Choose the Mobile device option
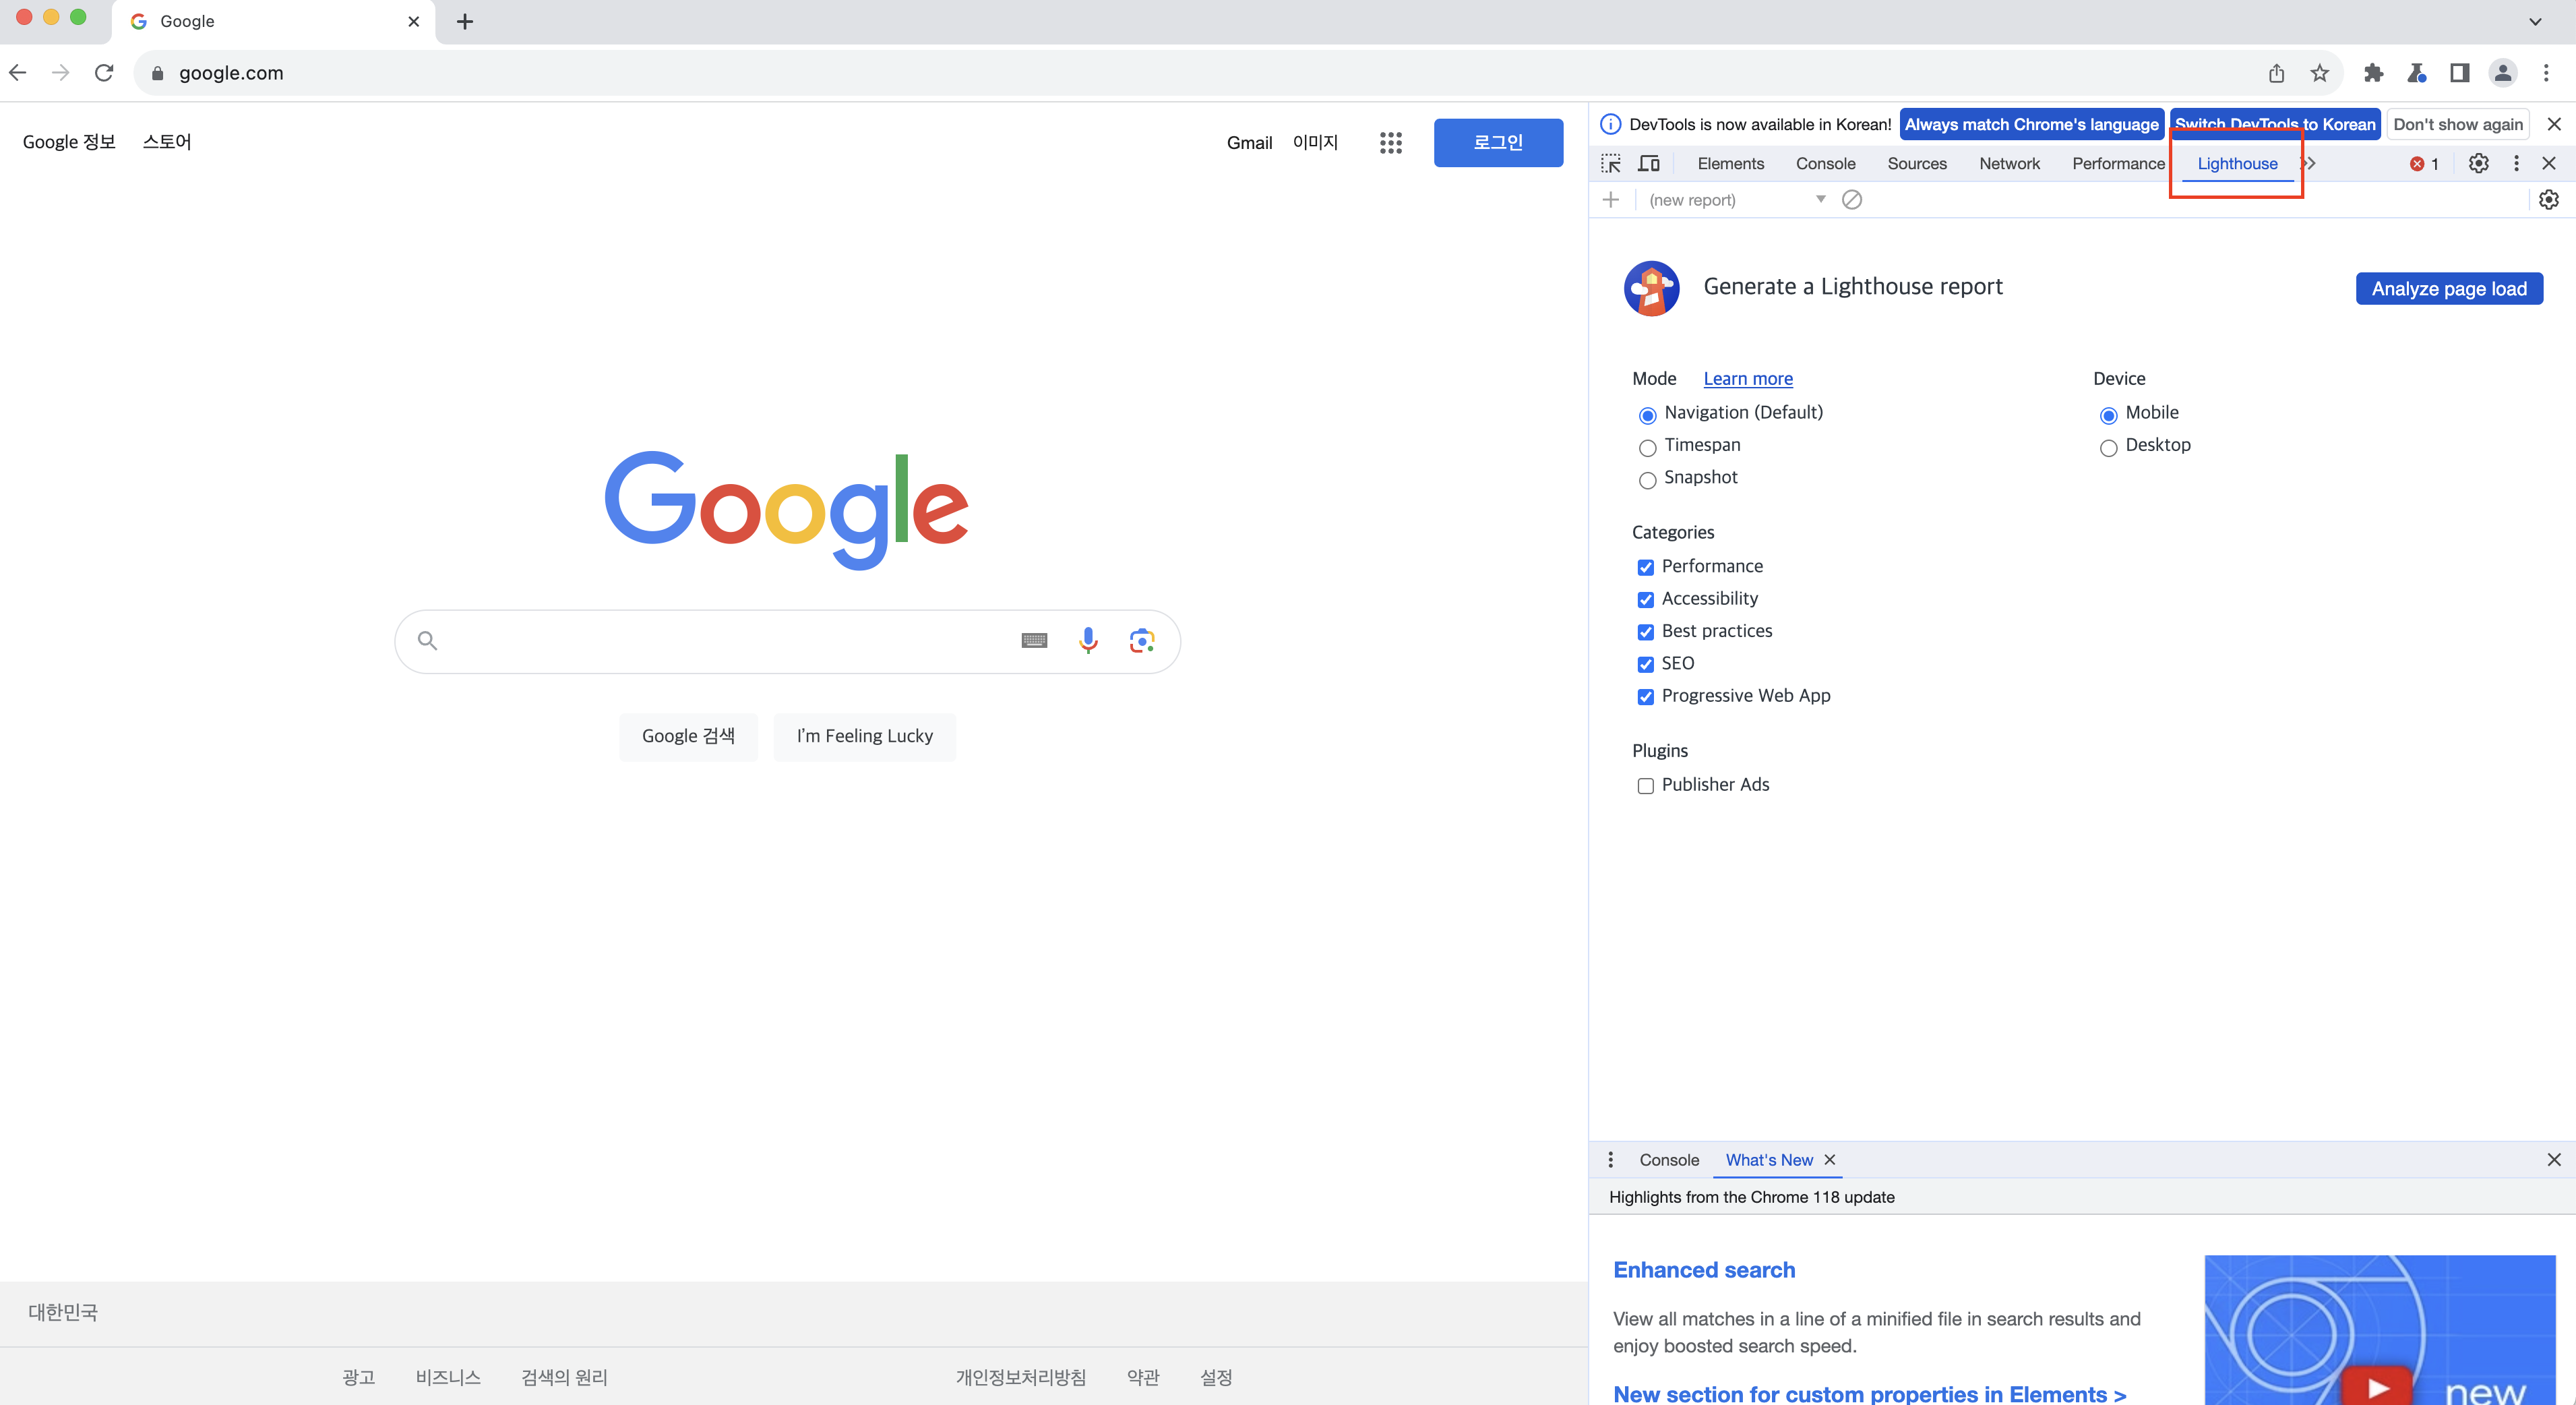This screenshot has height=1405, width=2576. click(x=2109, y=415)
